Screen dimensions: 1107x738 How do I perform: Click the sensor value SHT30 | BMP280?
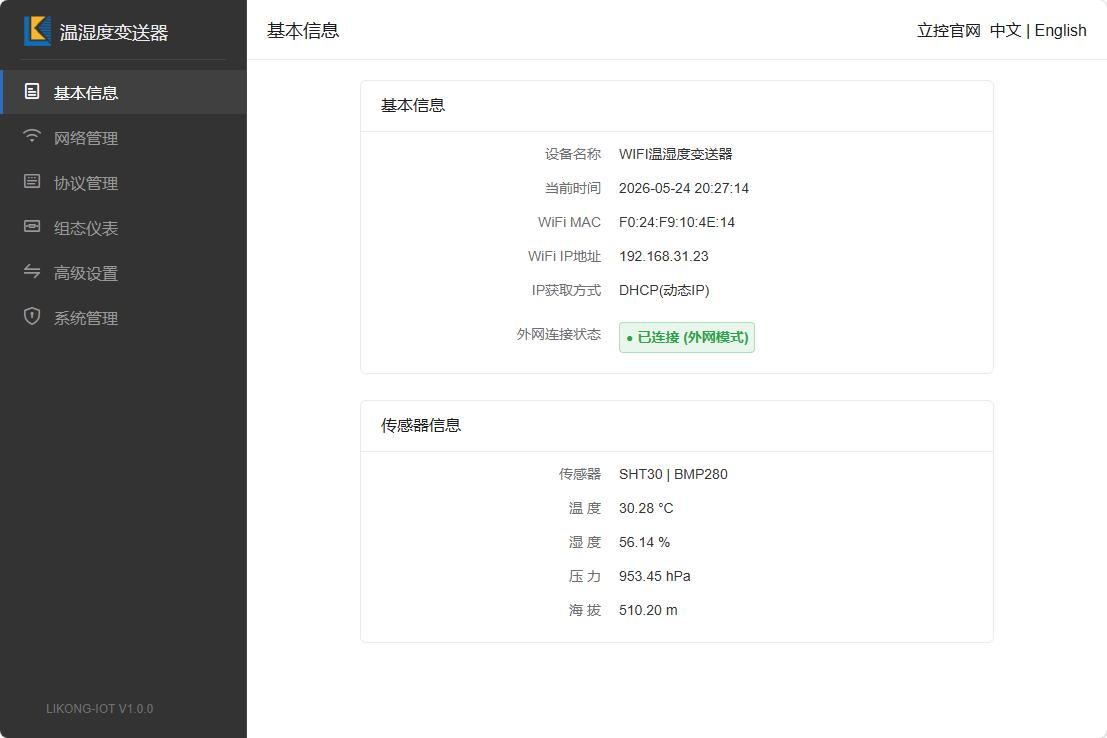pyautogui.click(x=673, y=474)
